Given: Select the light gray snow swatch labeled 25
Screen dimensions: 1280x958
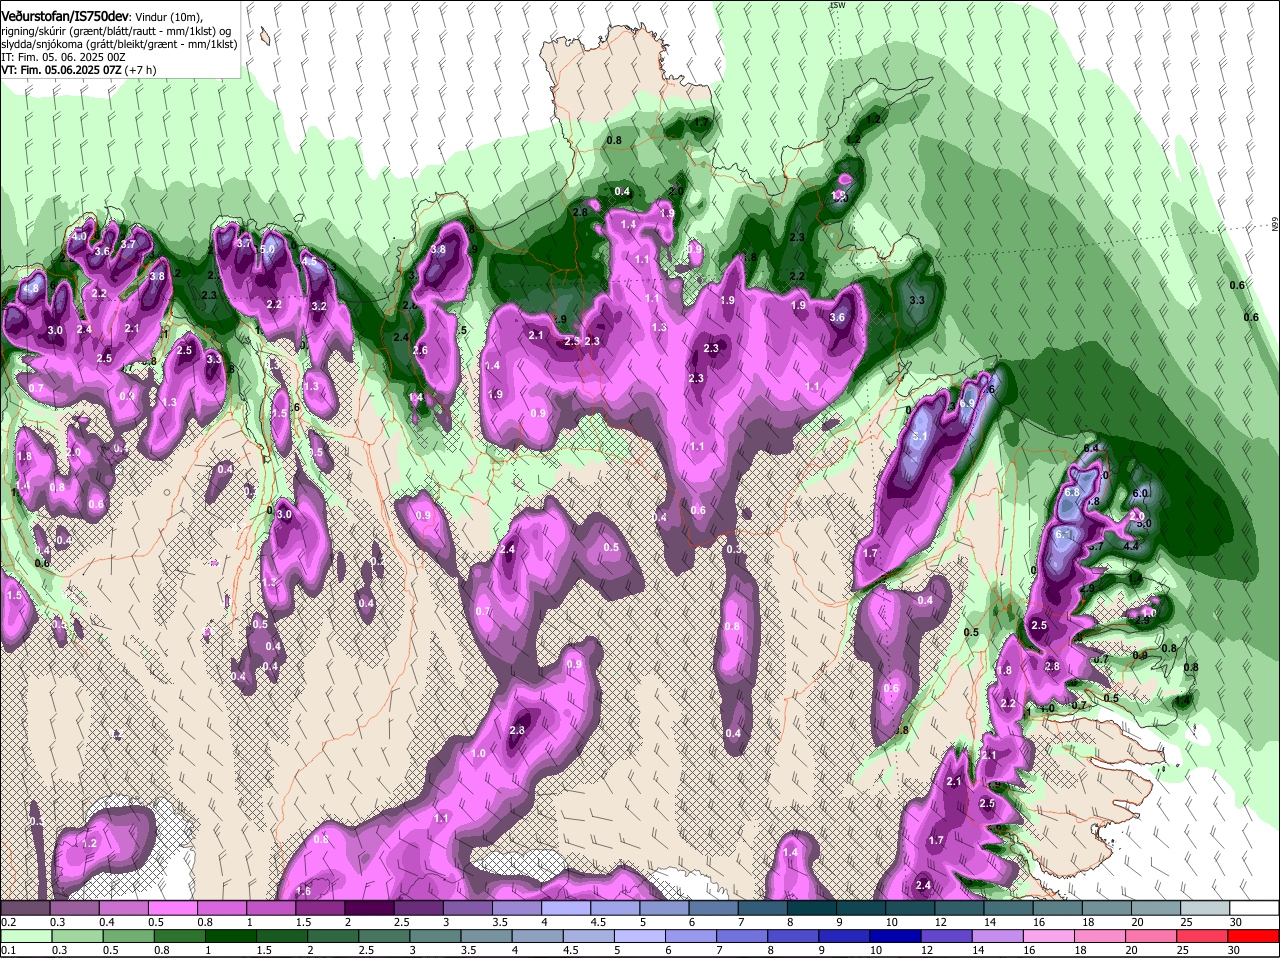Looking at the screenshot, I should (1206, 907).
